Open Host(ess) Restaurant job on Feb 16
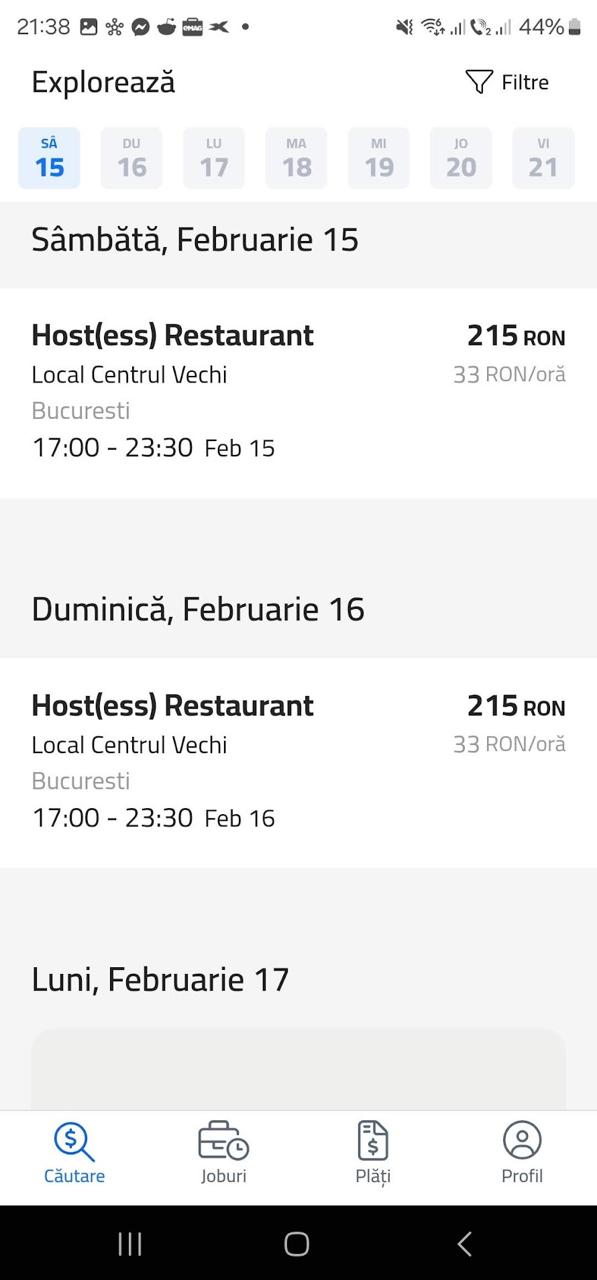The height and width of the screenshot is (1280, 597). click(x=298, y=763)
